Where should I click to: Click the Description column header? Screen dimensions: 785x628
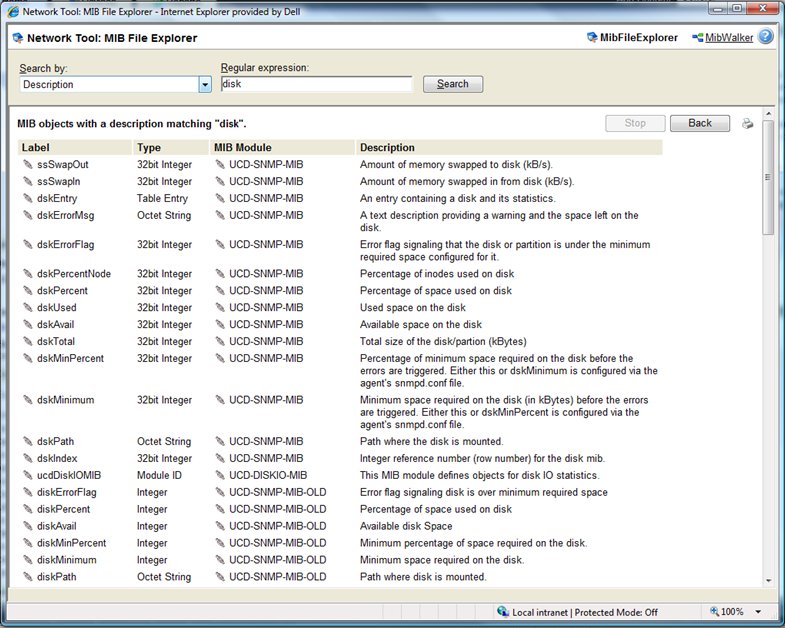coord(387,148)
